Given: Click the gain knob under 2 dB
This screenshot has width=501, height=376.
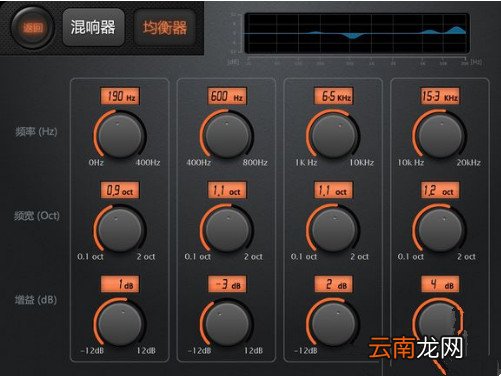Looking at the screenshot, I should 333,324.
